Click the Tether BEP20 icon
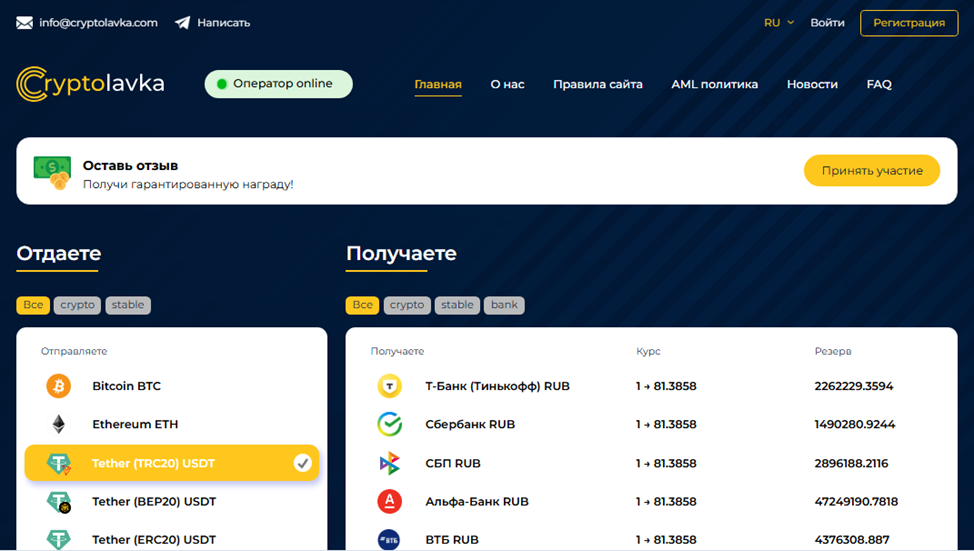Image resolution: width=974 pixels, height=551 pixels. point(59,502)
